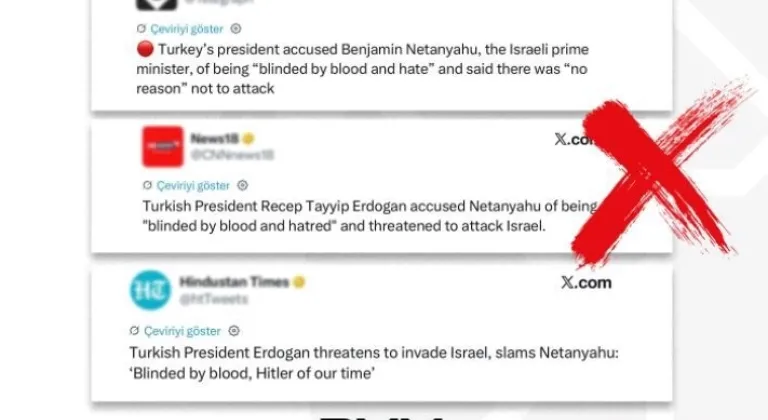Click the Hindustan Times HT avatar
Image resolution: width=768 pixels, height=420 pixels.
[150, 290]
